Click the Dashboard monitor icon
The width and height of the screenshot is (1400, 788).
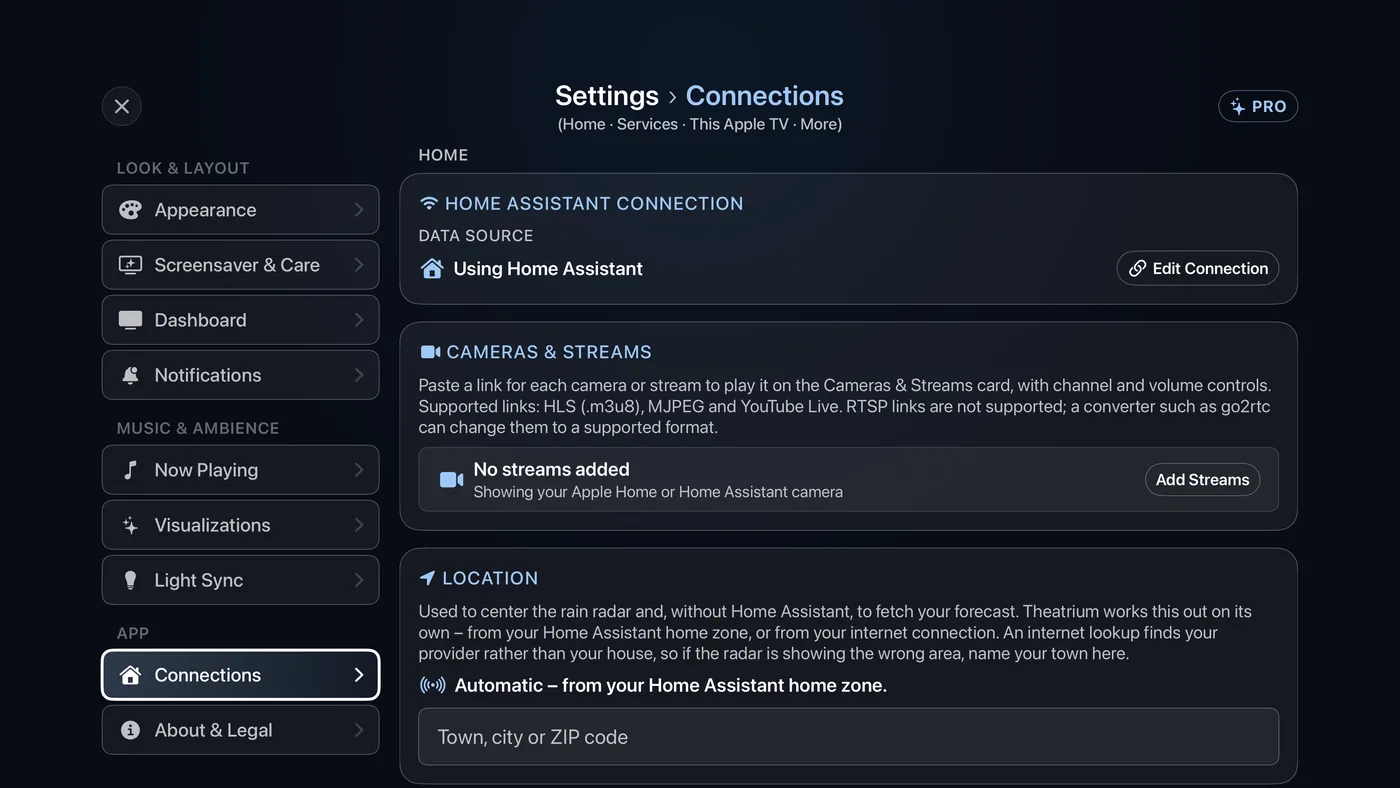[130, 320]
